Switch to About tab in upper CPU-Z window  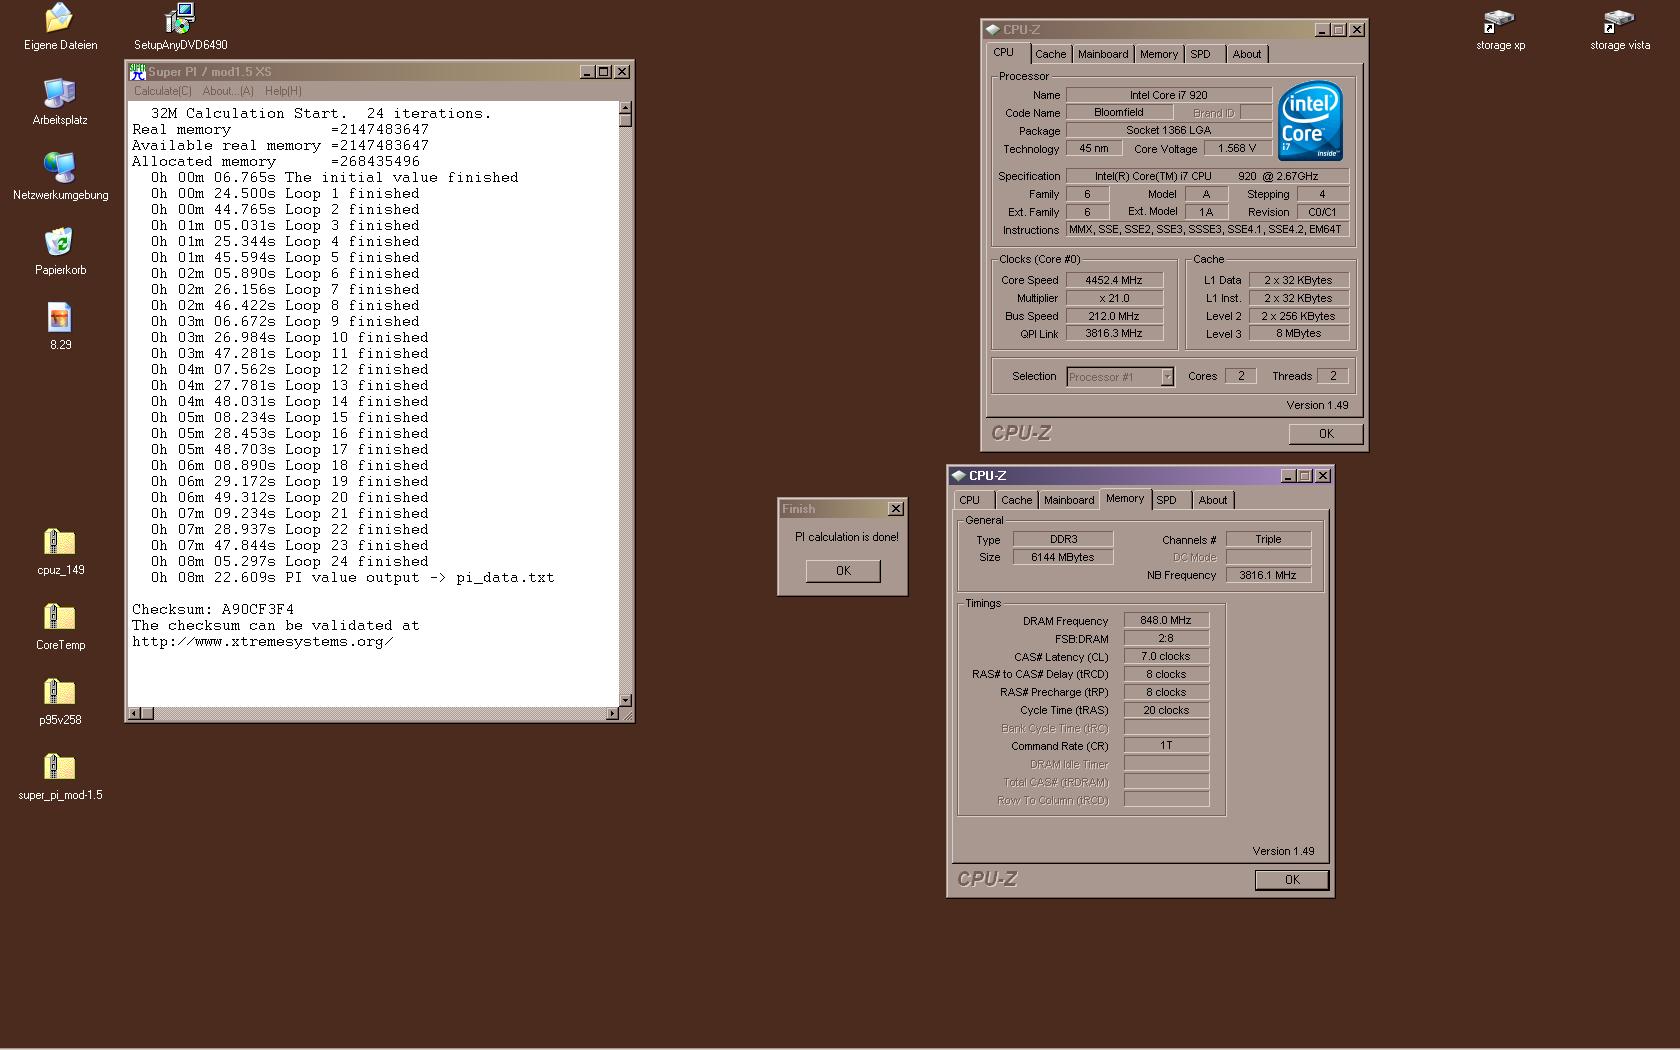click(x=1247, y=54)
